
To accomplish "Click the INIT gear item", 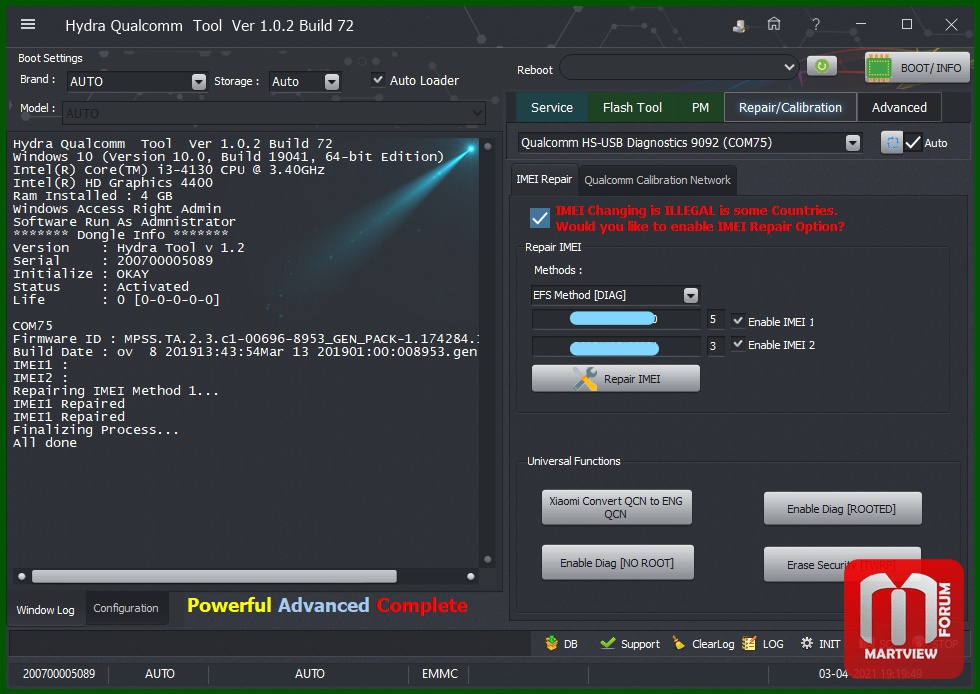I will pyautogui.click(x=820, y=643).
